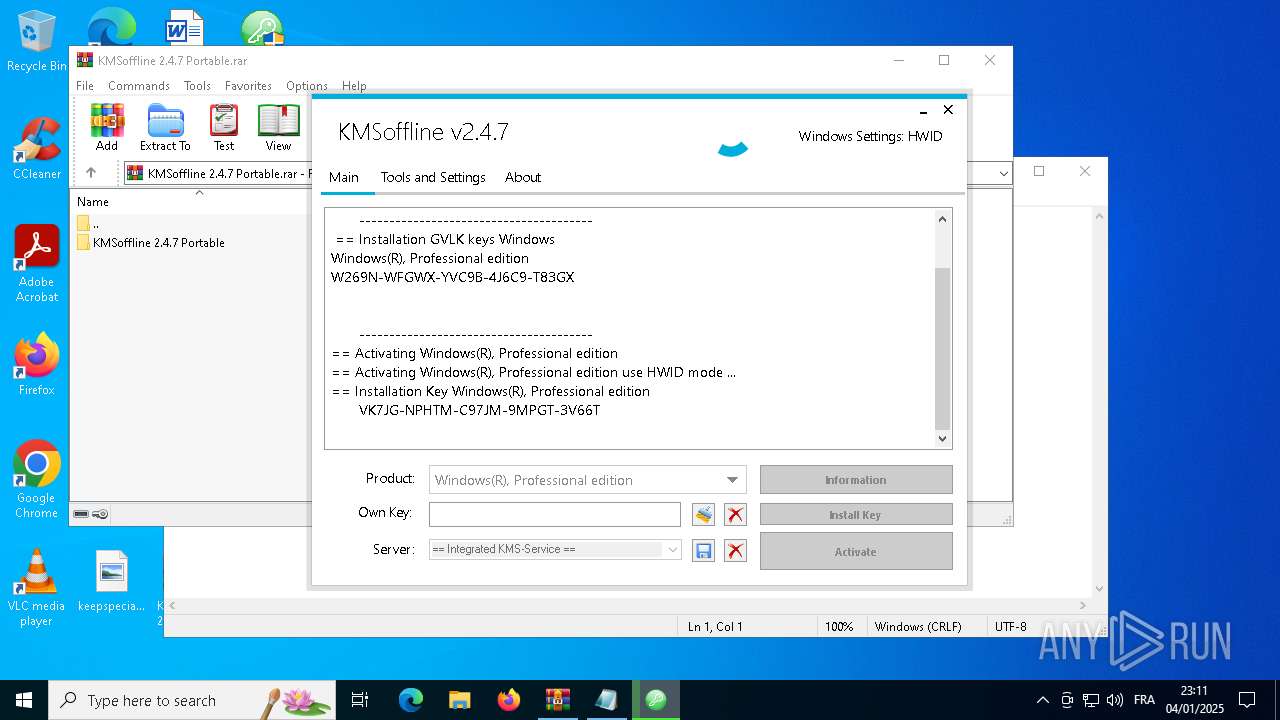Open the notification center icon
Screen dimensions: 1280x720
point(1247,700)
